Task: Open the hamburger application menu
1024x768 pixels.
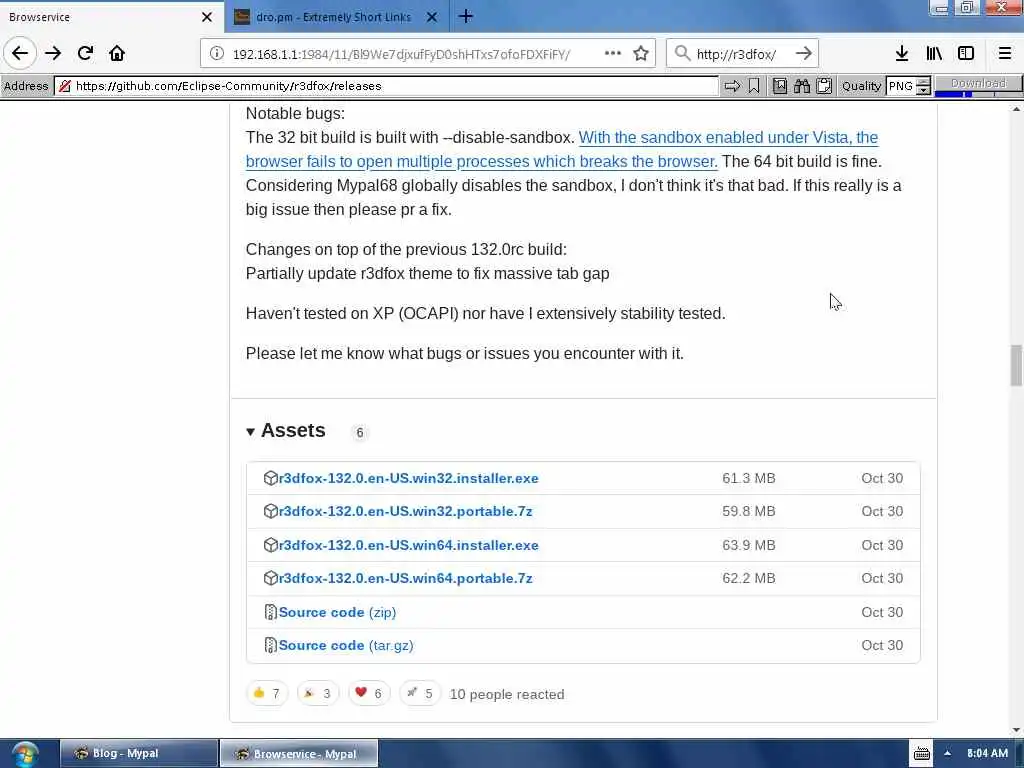Action: click(1005, 54)
